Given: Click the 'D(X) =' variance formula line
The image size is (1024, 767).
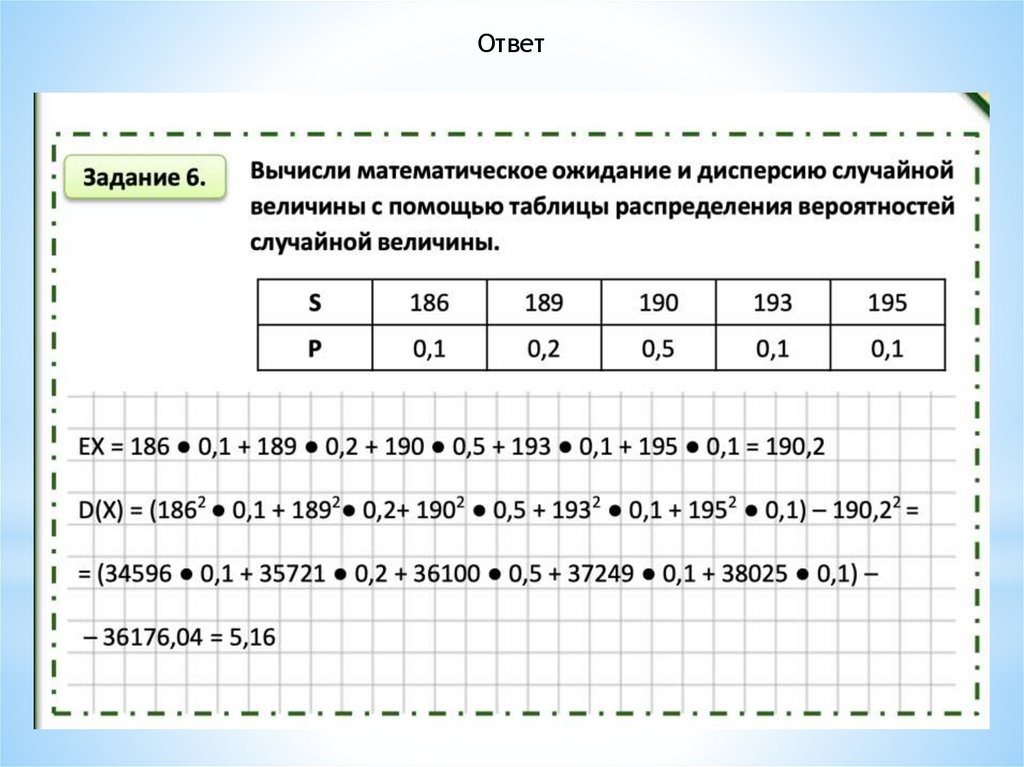Looking at the screenshot, I should [x=498, y=510].
